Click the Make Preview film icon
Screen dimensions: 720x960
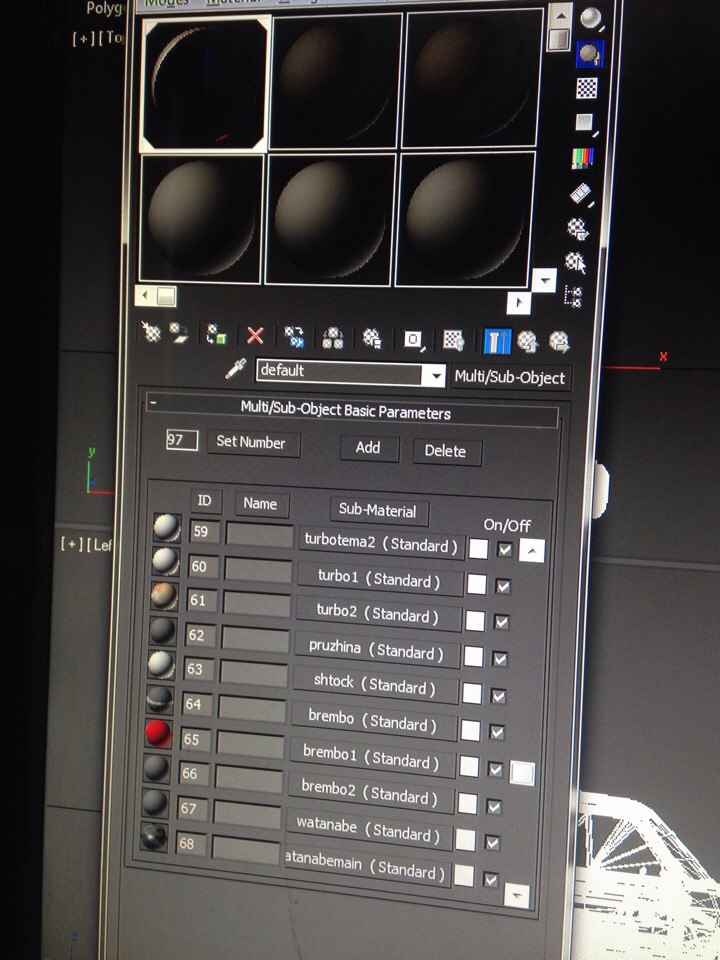580,193
